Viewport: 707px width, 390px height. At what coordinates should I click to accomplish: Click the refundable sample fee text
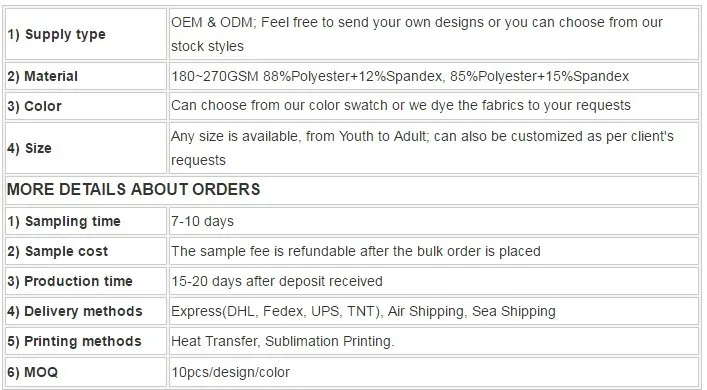point(356,252)
